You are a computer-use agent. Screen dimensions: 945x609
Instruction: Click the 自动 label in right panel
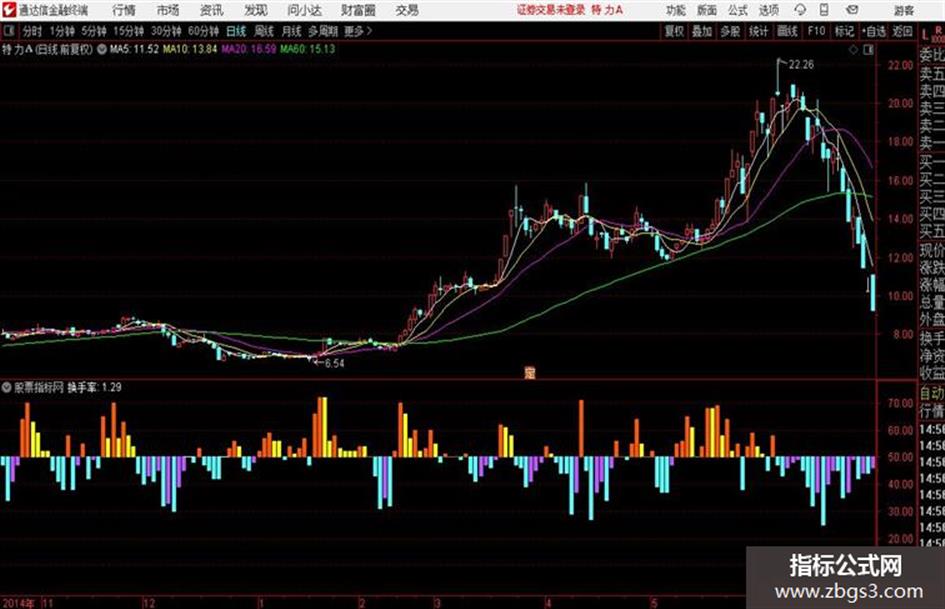931,394
